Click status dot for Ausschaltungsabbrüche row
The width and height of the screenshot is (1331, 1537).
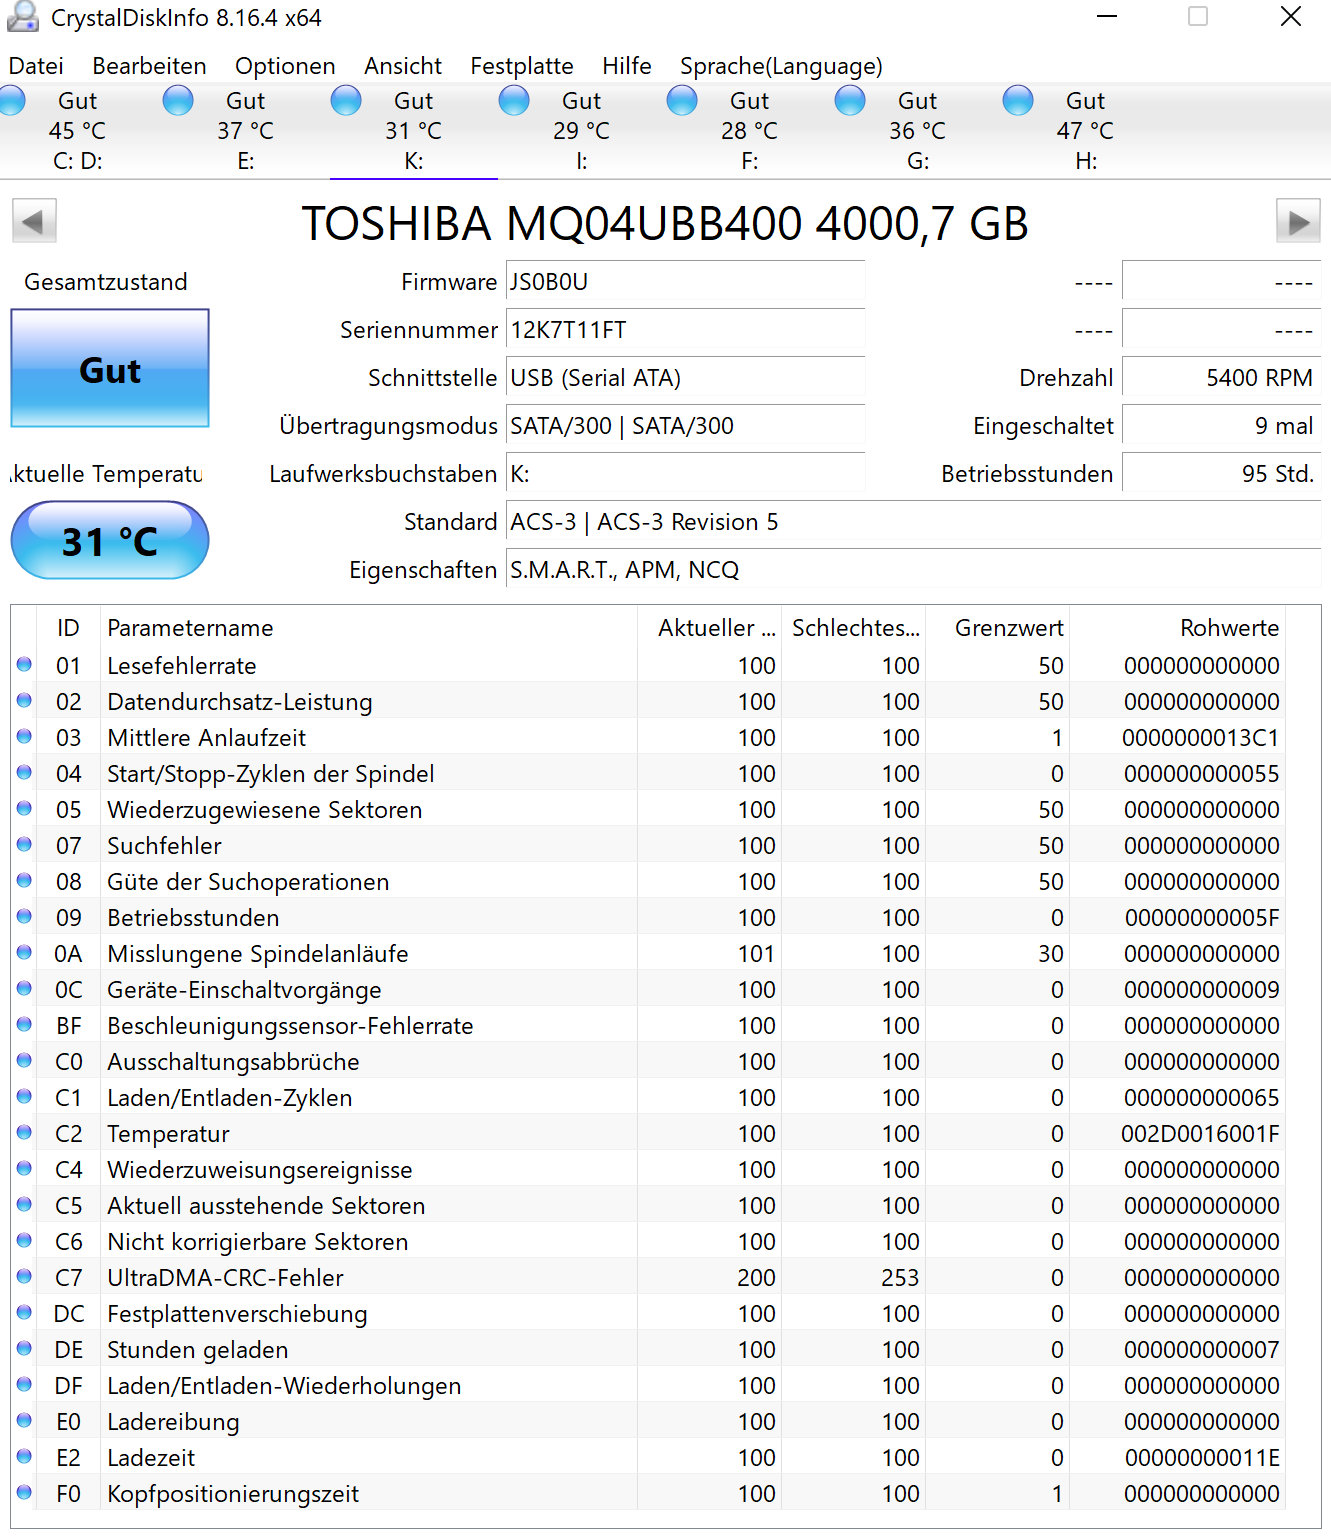pos(24,1060)
